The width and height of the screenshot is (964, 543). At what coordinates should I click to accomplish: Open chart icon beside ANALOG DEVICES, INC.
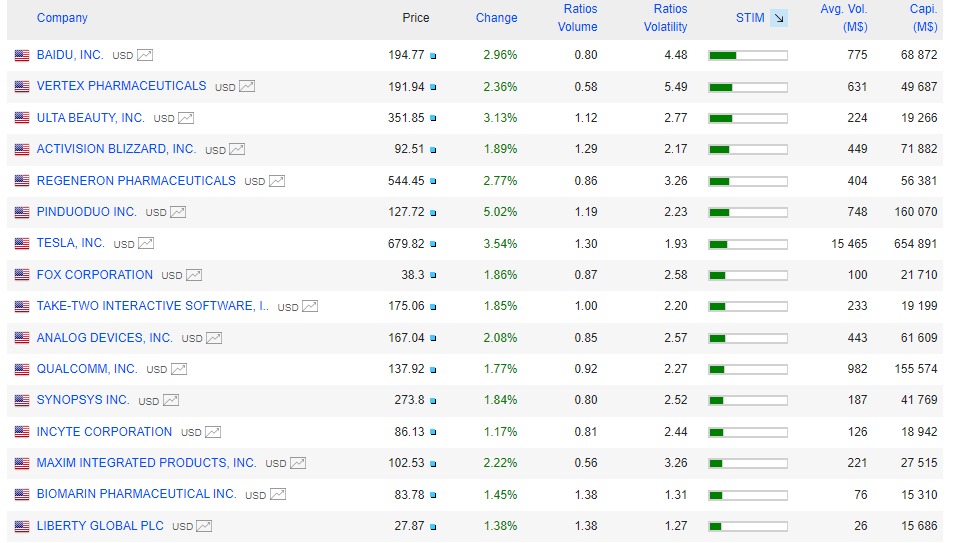[214, 338]
